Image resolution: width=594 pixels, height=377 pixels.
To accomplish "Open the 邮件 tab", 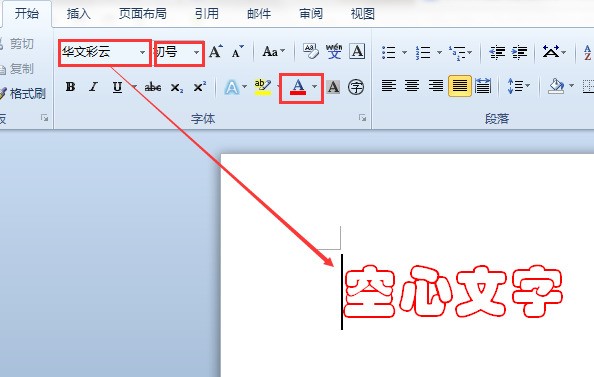I will click(x=259, y=14).
